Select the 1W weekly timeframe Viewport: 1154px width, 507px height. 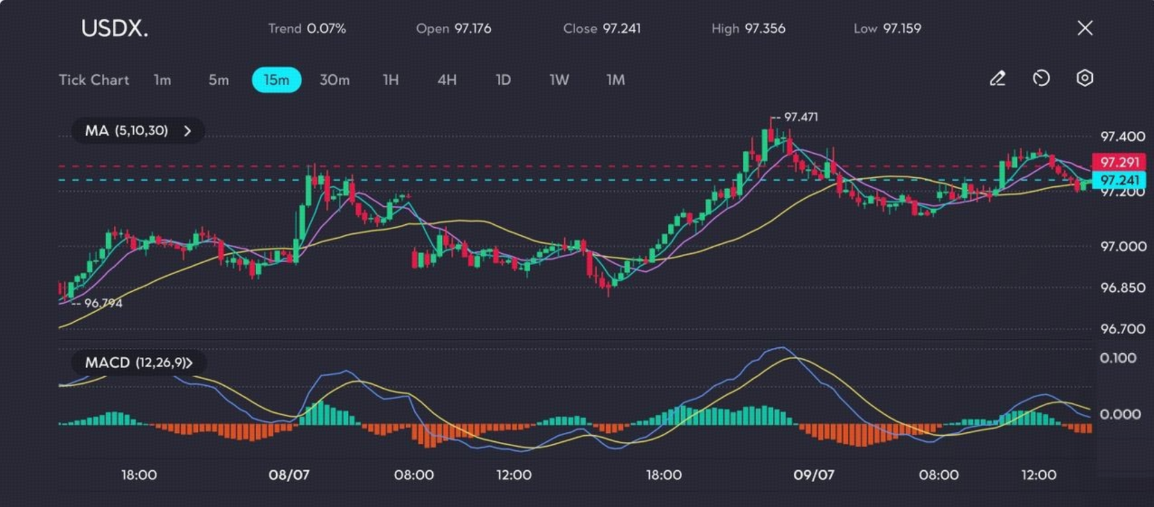click(x=559, y=80)
